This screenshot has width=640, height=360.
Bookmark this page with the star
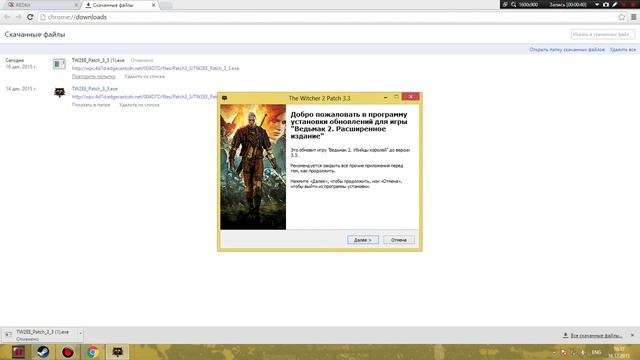621,17
